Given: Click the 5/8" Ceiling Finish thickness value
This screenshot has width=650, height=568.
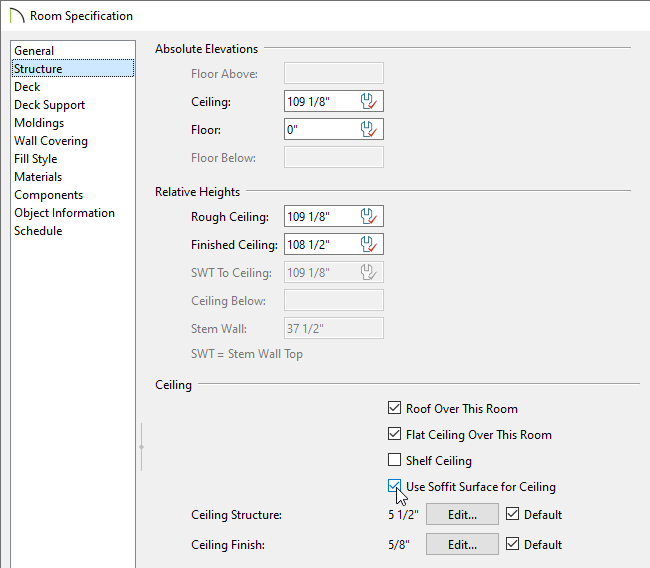Looking at the screenshot, I should (399, 544).
